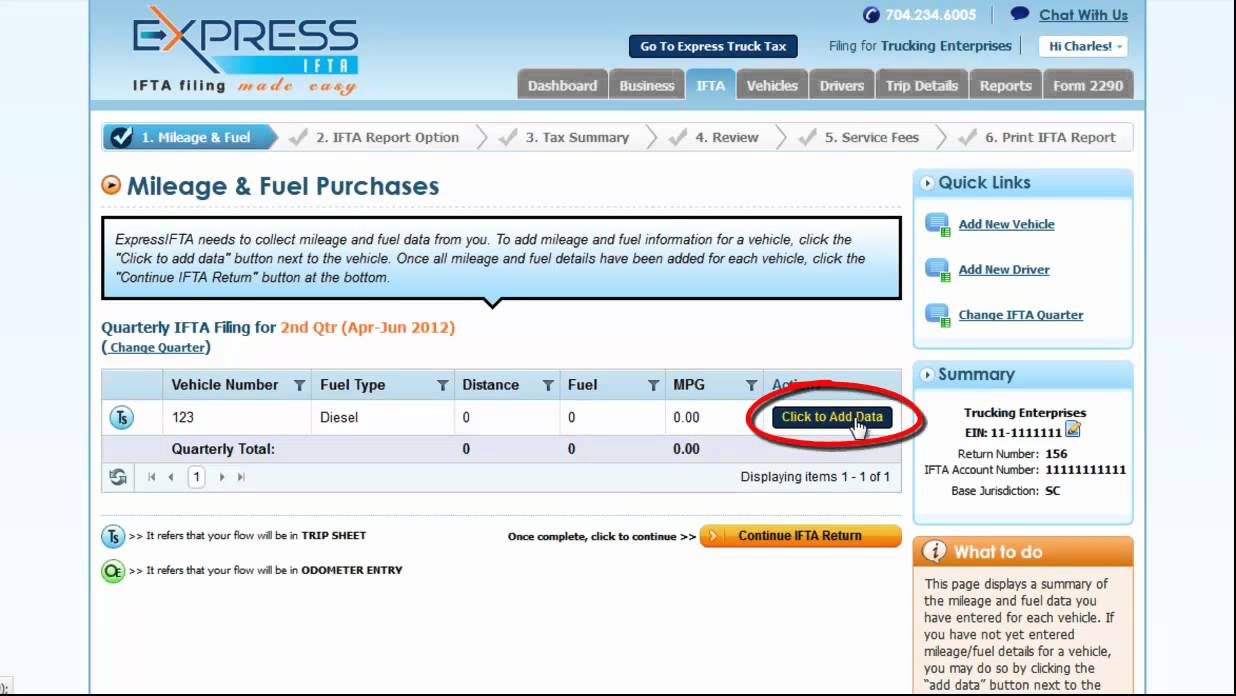The height and width of the screenshot is (696, 1236).
Task: Open the Dashboard tab
Action: [x=562, y=85]
